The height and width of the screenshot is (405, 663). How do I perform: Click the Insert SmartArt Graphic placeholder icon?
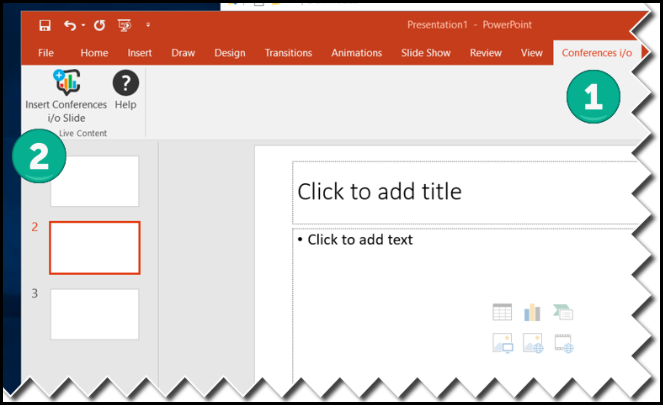click(563, 312)
